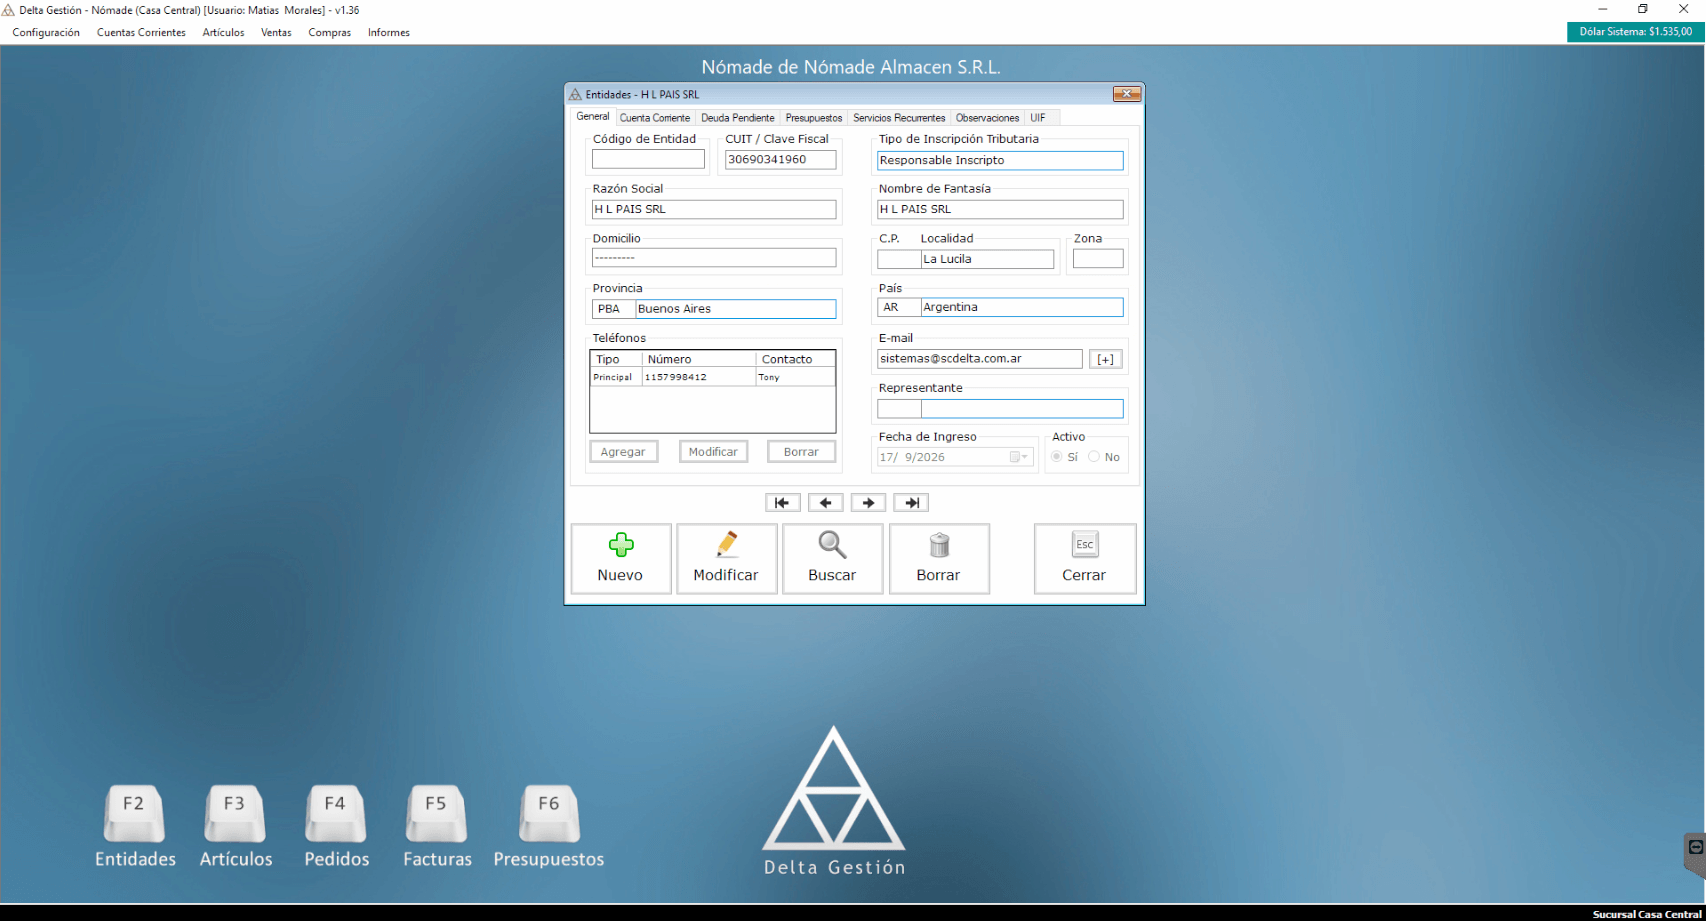Click the Dólar Sistema rate indicator
This screenshot has width=1706, height=921.
(x=1636, y=32)
